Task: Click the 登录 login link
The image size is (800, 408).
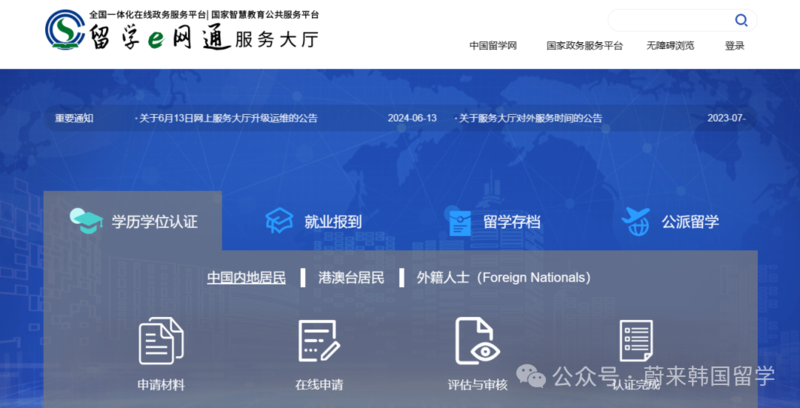Action: (x=735, y=46)
